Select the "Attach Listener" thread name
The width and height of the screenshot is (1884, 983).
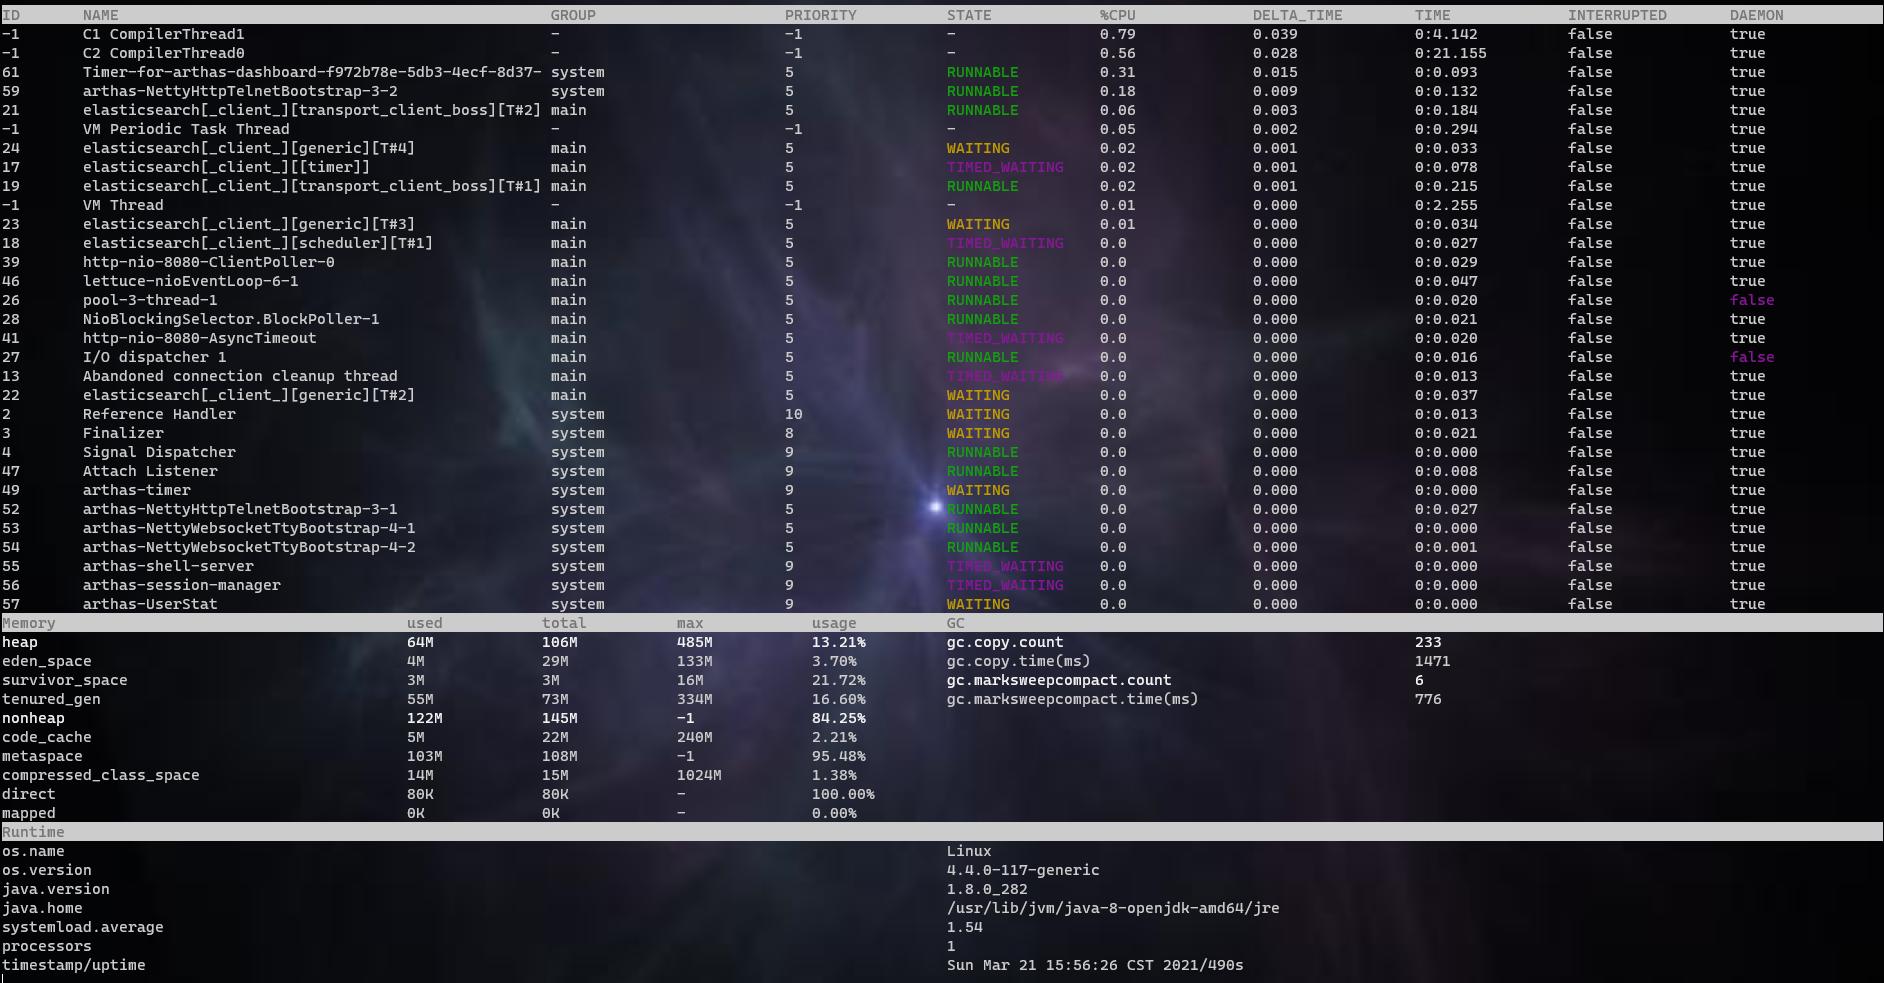coord(150,471)
